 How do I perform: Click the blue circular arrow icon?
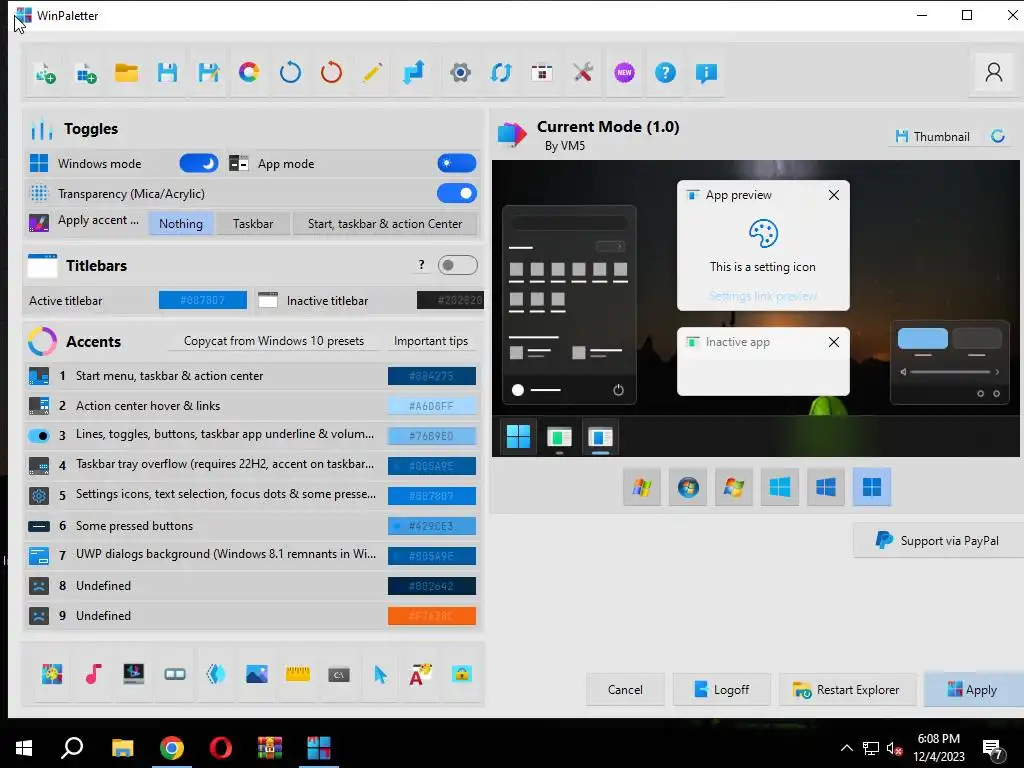[x=290, y=72]
